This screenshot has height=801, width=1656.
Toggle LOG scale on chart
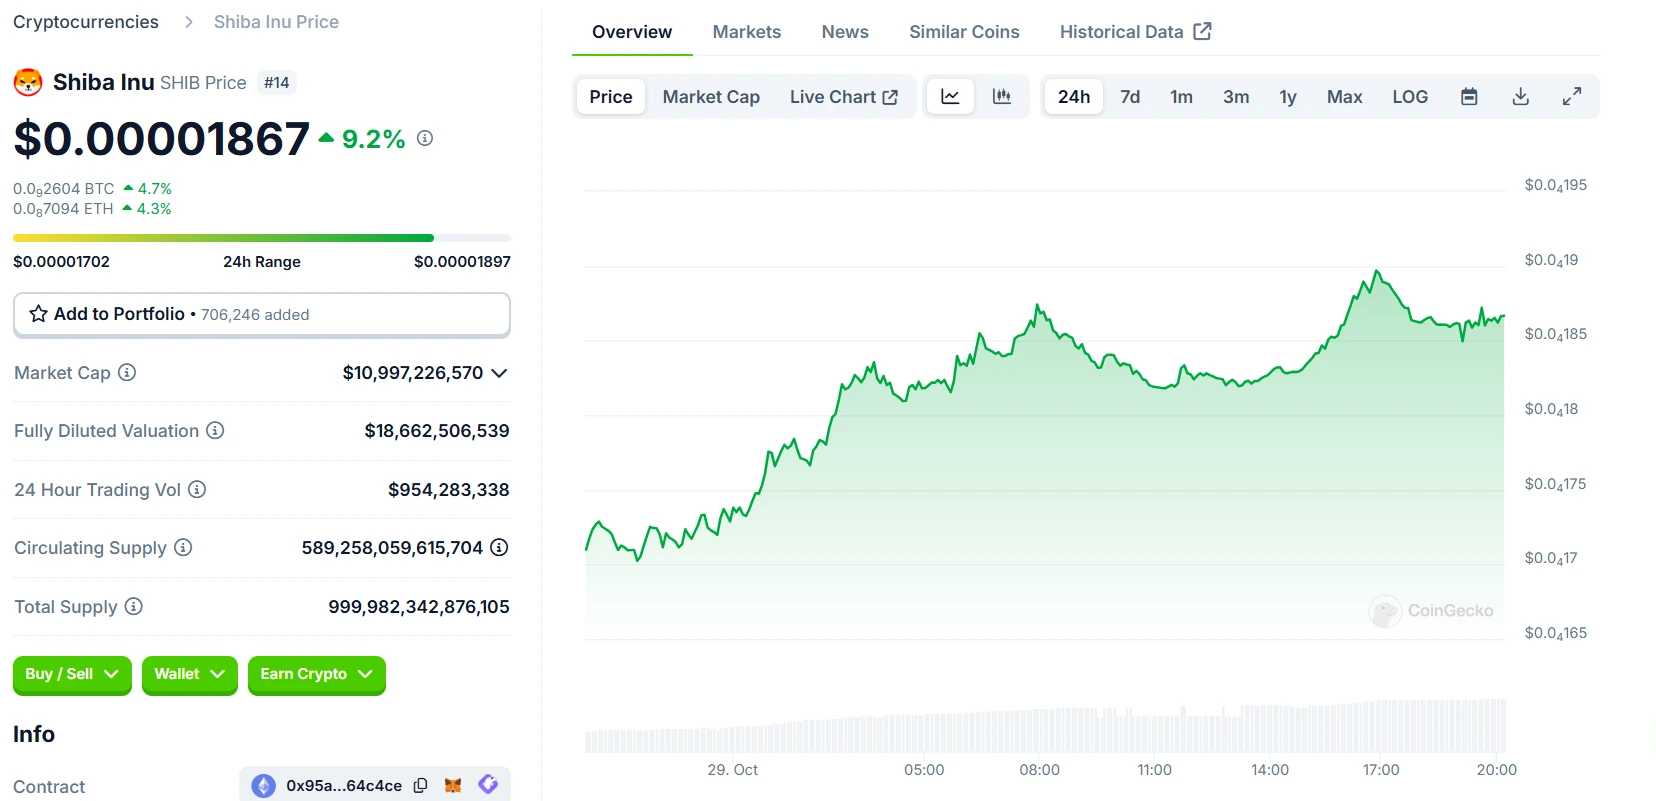coord(1410,97)
